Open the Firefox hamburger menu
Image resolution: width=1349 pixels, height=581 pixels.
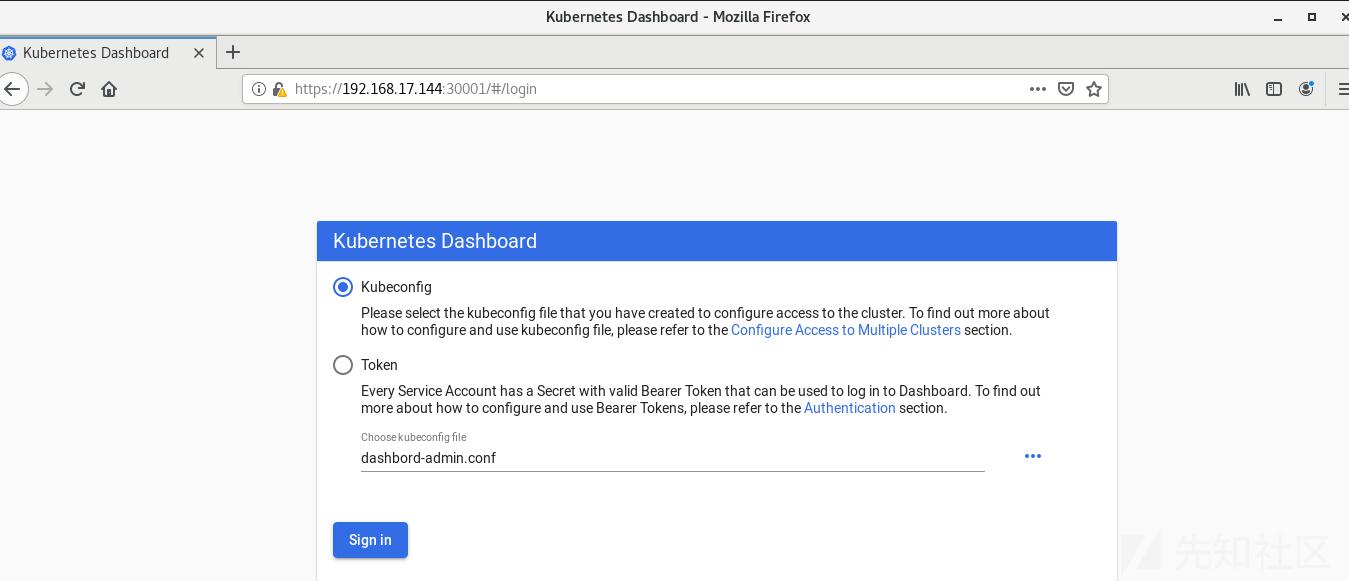[1343, 89]
